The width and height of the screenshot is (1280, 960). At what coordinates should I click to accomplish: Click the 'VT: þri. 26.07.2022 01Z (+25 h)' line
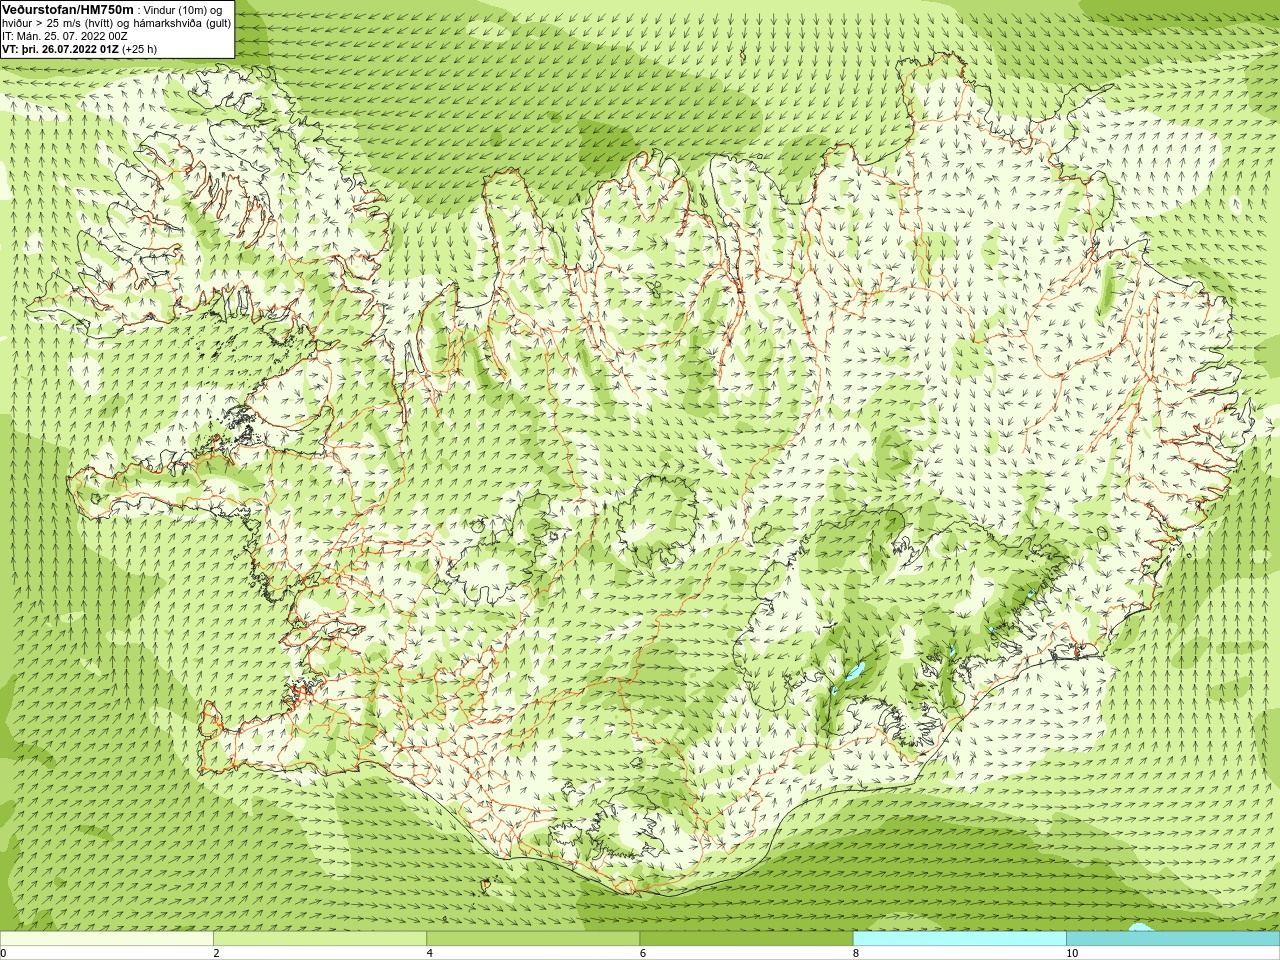79,48
